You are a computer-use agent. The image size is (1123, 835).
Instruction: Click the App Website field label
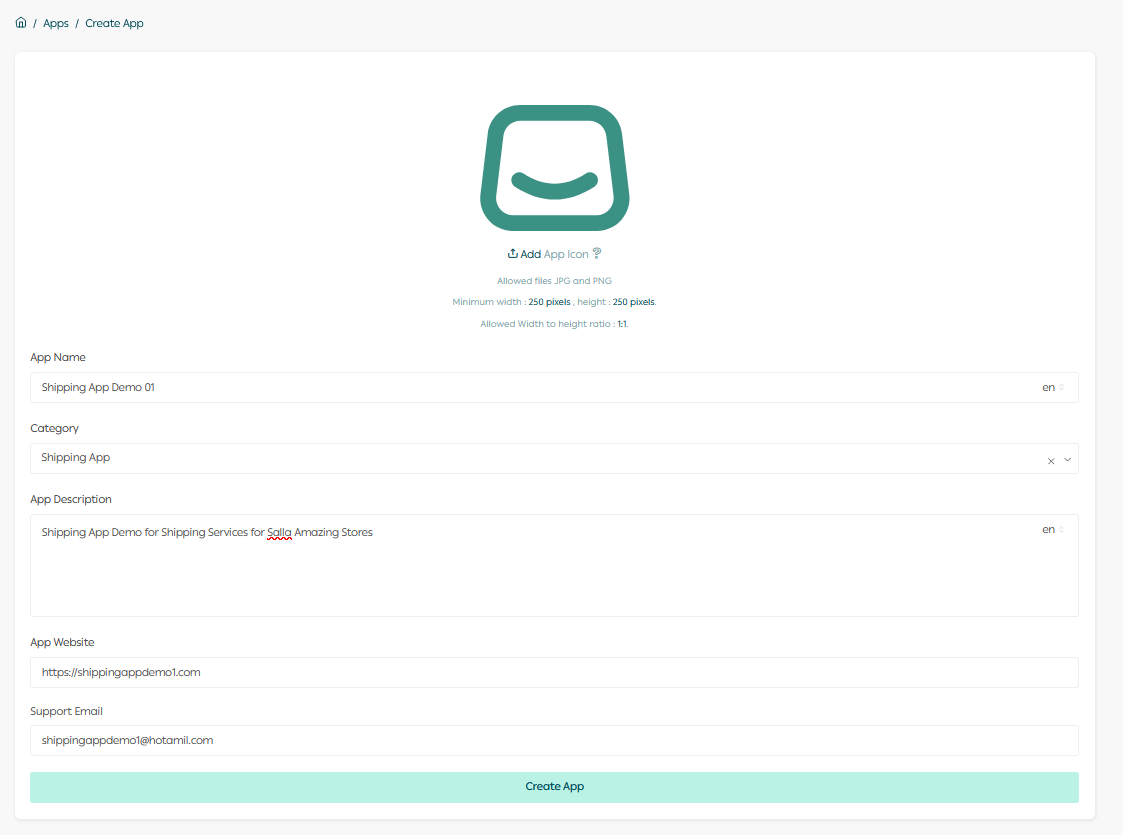pos(62,642)
